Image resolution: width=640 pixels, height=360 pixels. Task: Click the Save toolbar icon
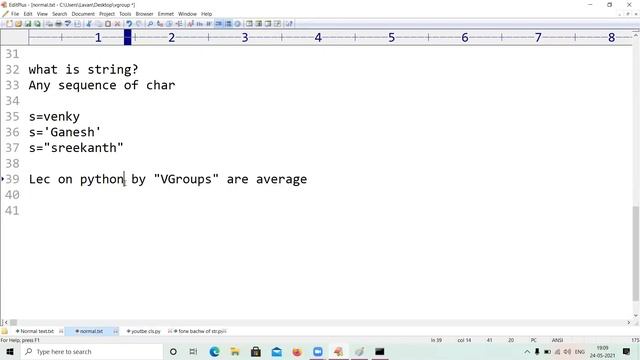coord(28,24)
